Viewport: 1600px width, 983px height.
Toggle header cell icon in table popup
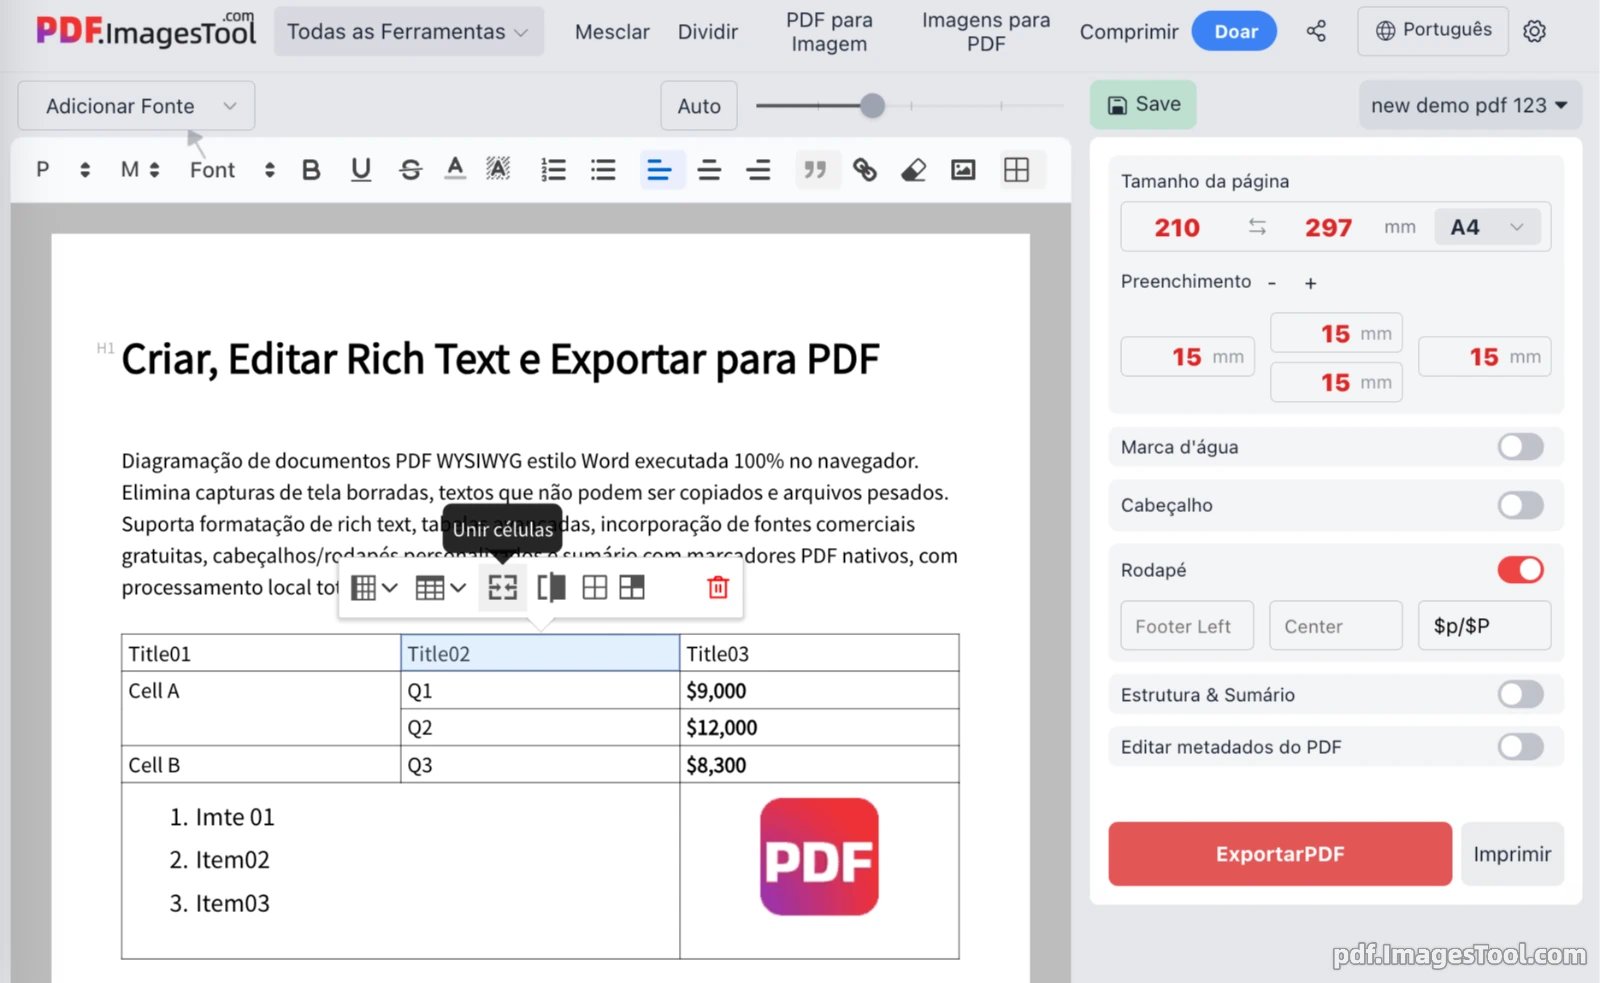(x=632, y=588)
